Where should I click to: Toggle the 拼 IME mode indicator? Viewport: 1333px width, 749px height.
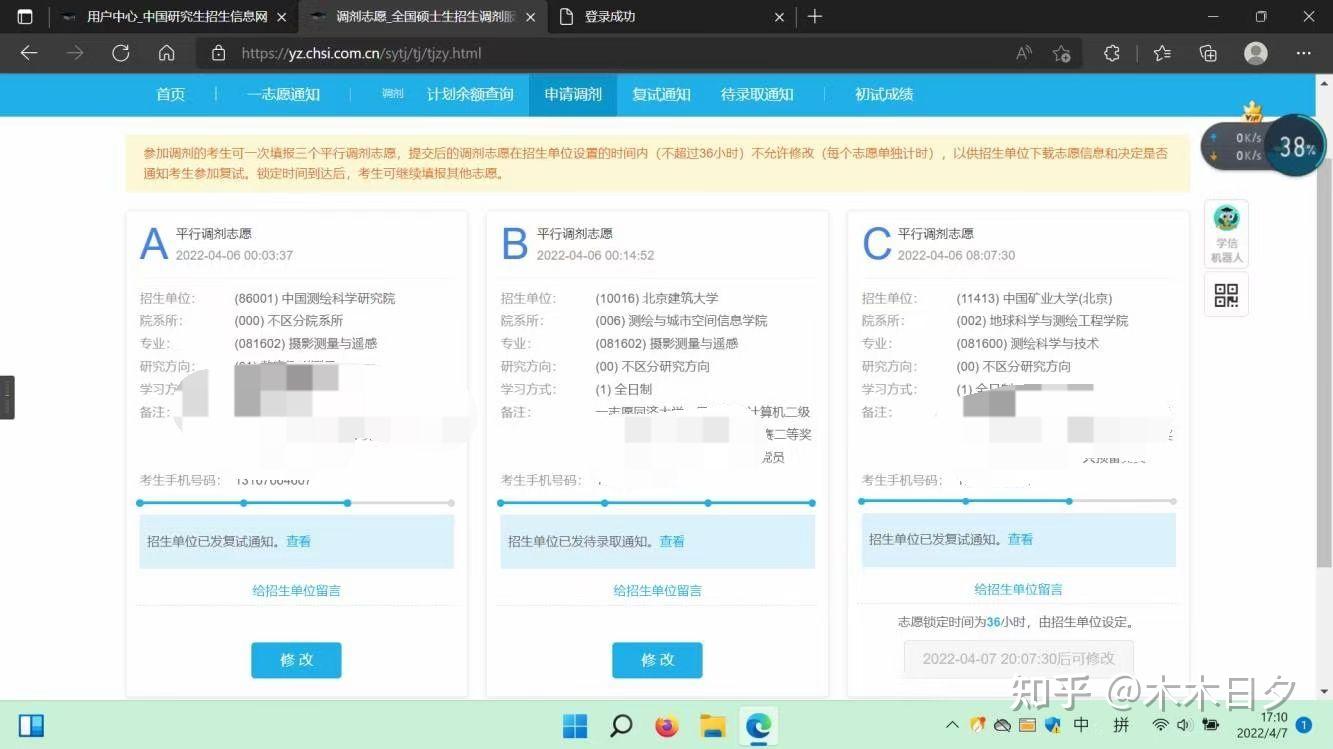1121,725
